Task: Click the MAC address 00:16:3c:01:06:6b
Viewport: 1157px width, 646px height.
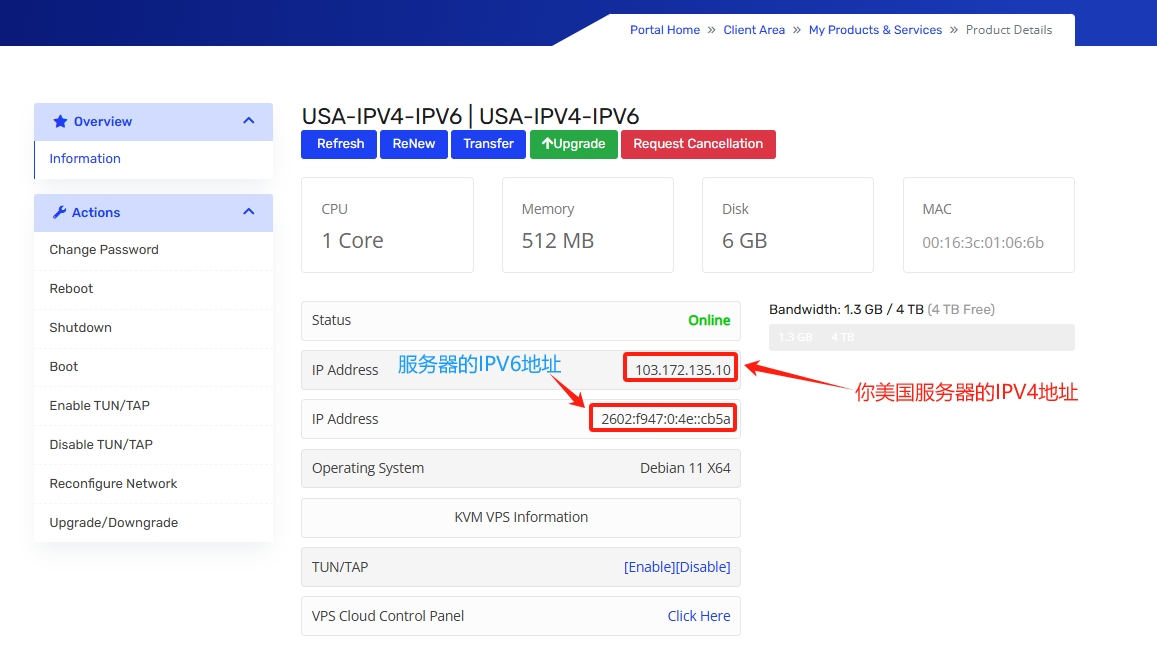Action: 983,243
